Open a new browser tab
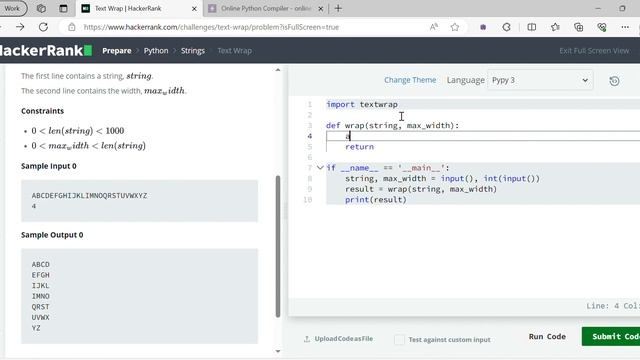Image resolution: width=640 pixels, height=360 pixels. pyautogui.click(x=338, y=8)
